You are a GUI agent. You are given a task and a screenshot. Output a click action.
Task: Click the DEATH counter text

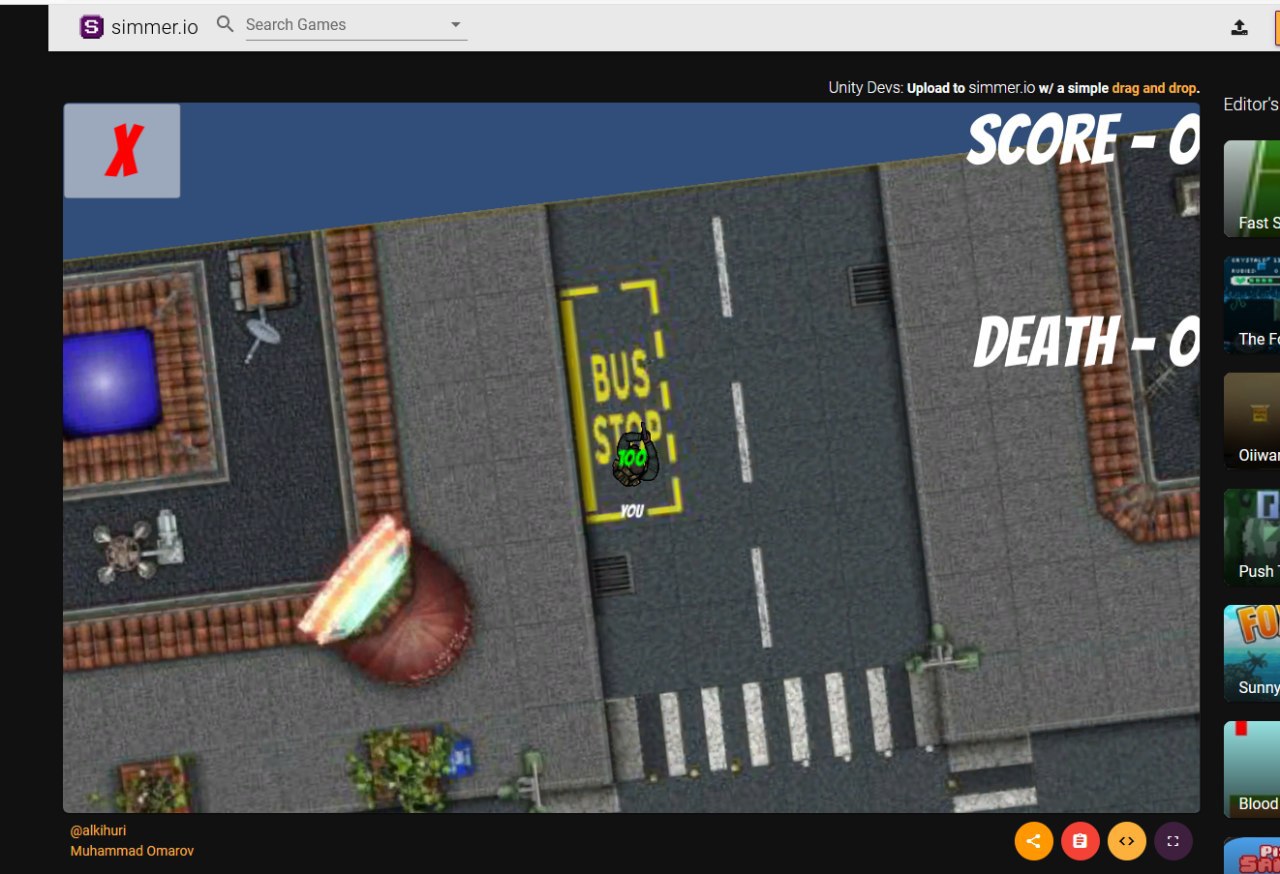pos(1086,342)
